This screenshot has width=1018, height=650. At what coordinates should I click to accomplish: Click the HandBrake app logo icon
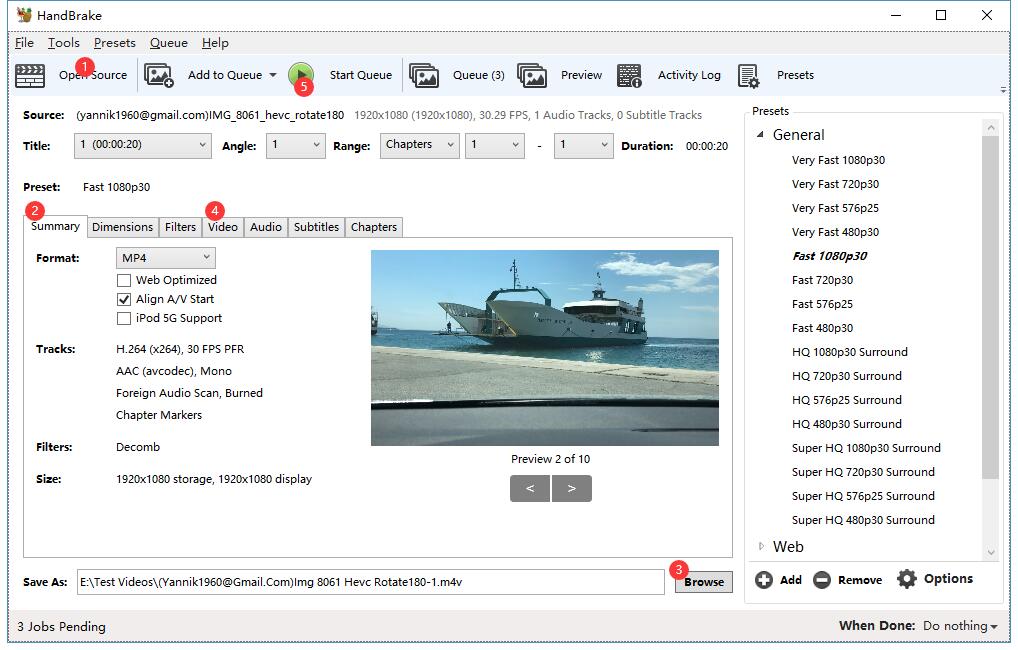coord(24,14)
